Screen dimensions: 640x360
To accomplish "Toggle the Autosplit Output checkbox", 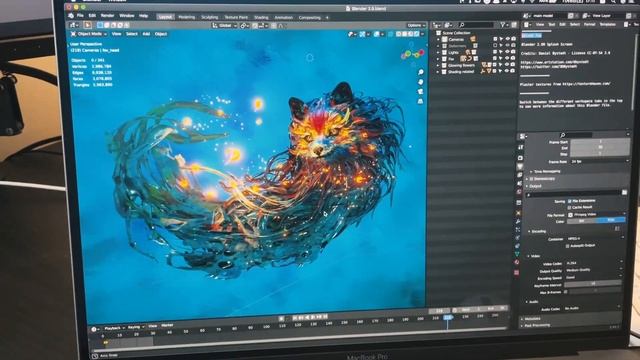I will [567, 246].
